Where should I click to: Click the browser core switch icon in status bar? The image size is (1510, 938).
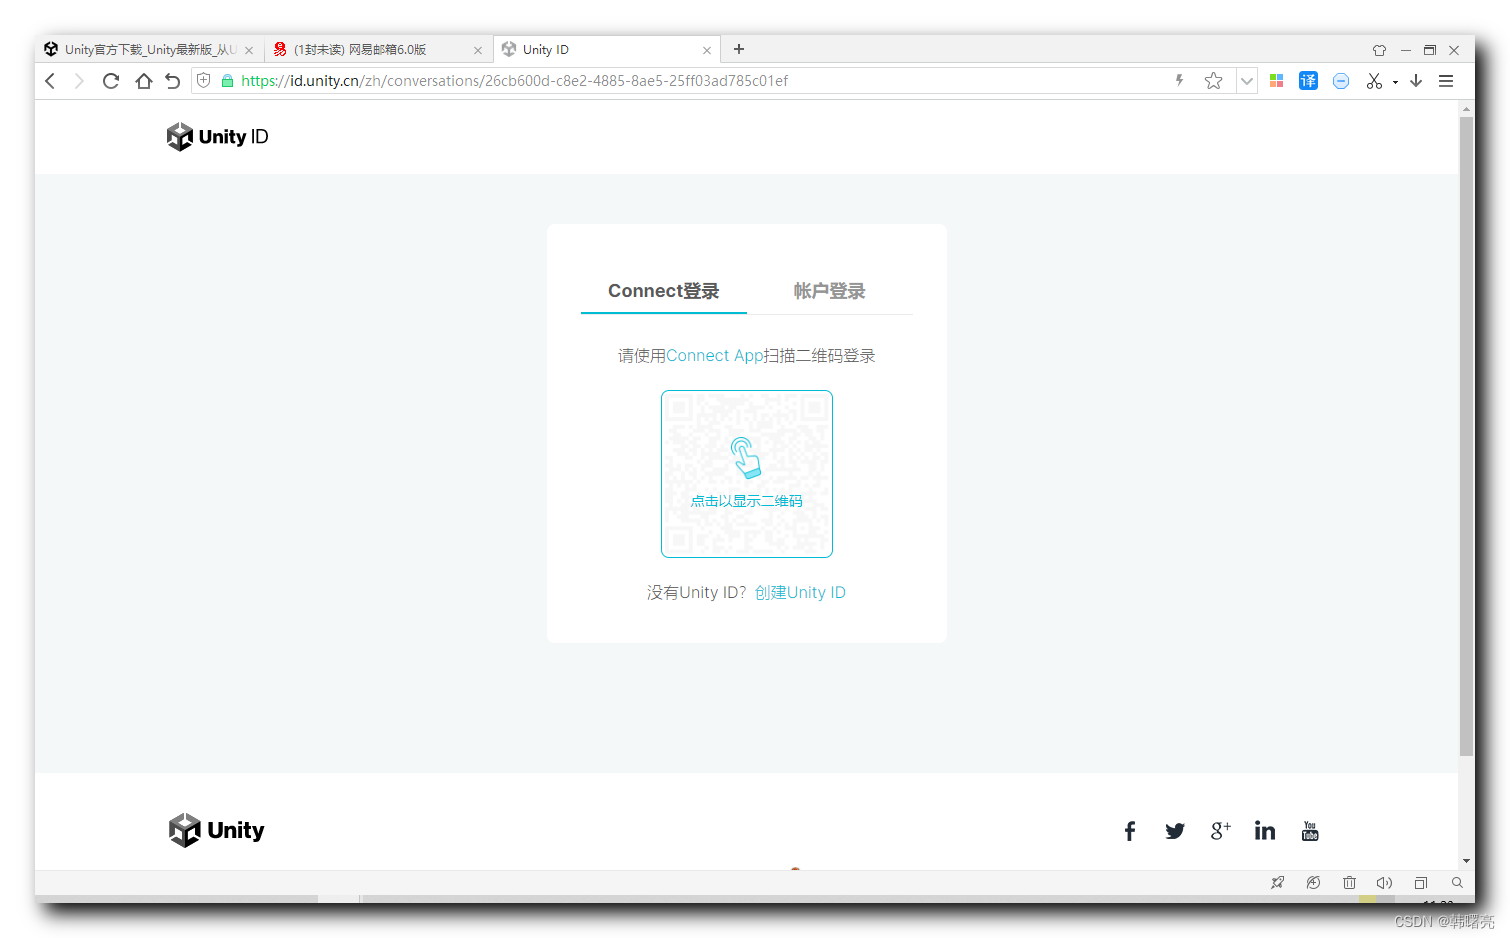pos(1313,883)
